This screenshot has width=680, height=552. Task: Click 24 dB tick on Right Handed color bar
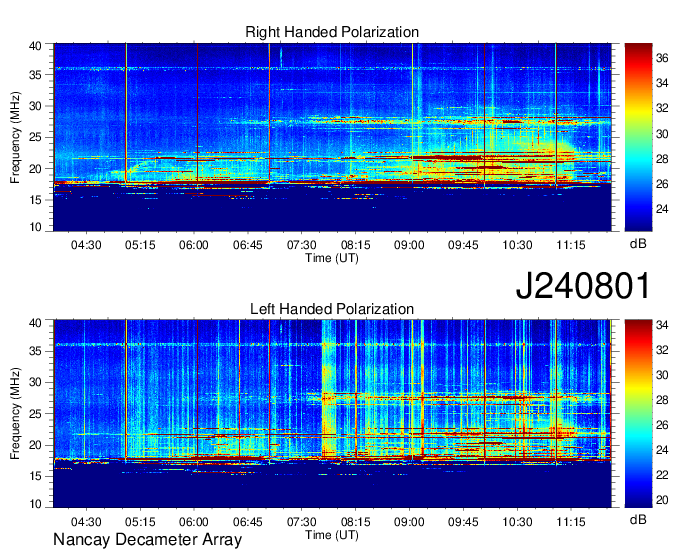(x=662, y=209)
